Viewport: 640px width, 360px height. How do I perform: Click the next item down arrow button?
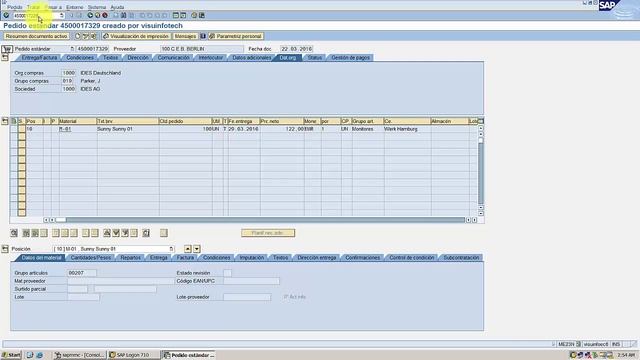pyautogui.click(x=197, y=249)
